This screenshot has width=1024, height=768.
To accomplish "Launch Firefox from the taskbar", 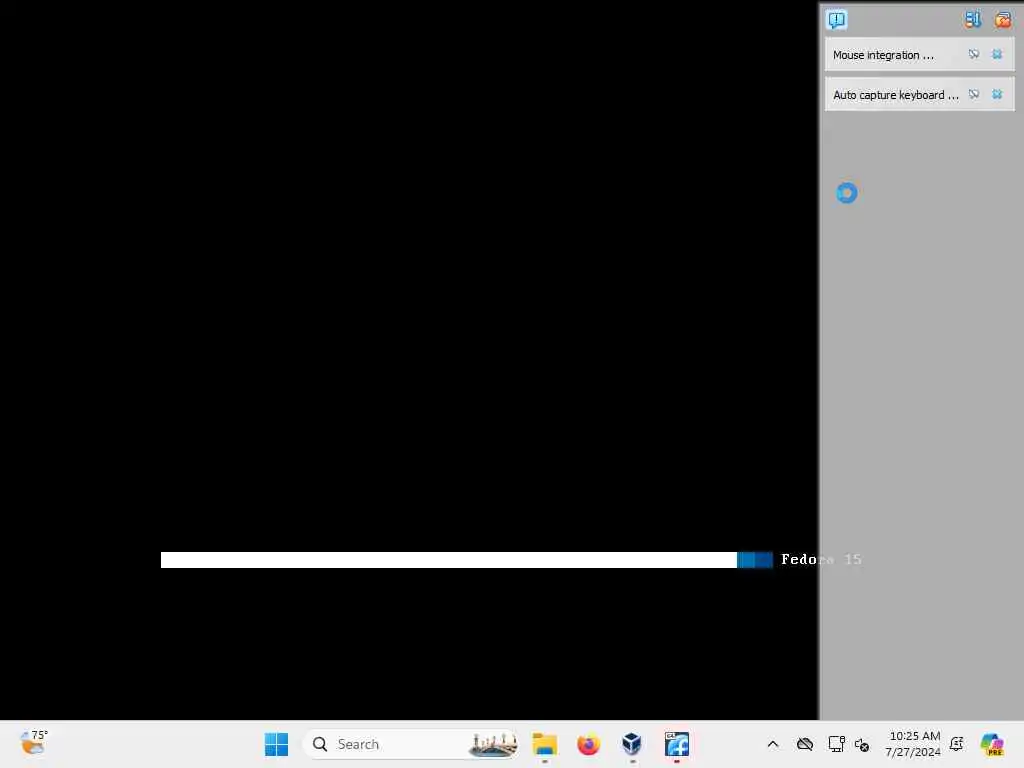I will (588, 744).
